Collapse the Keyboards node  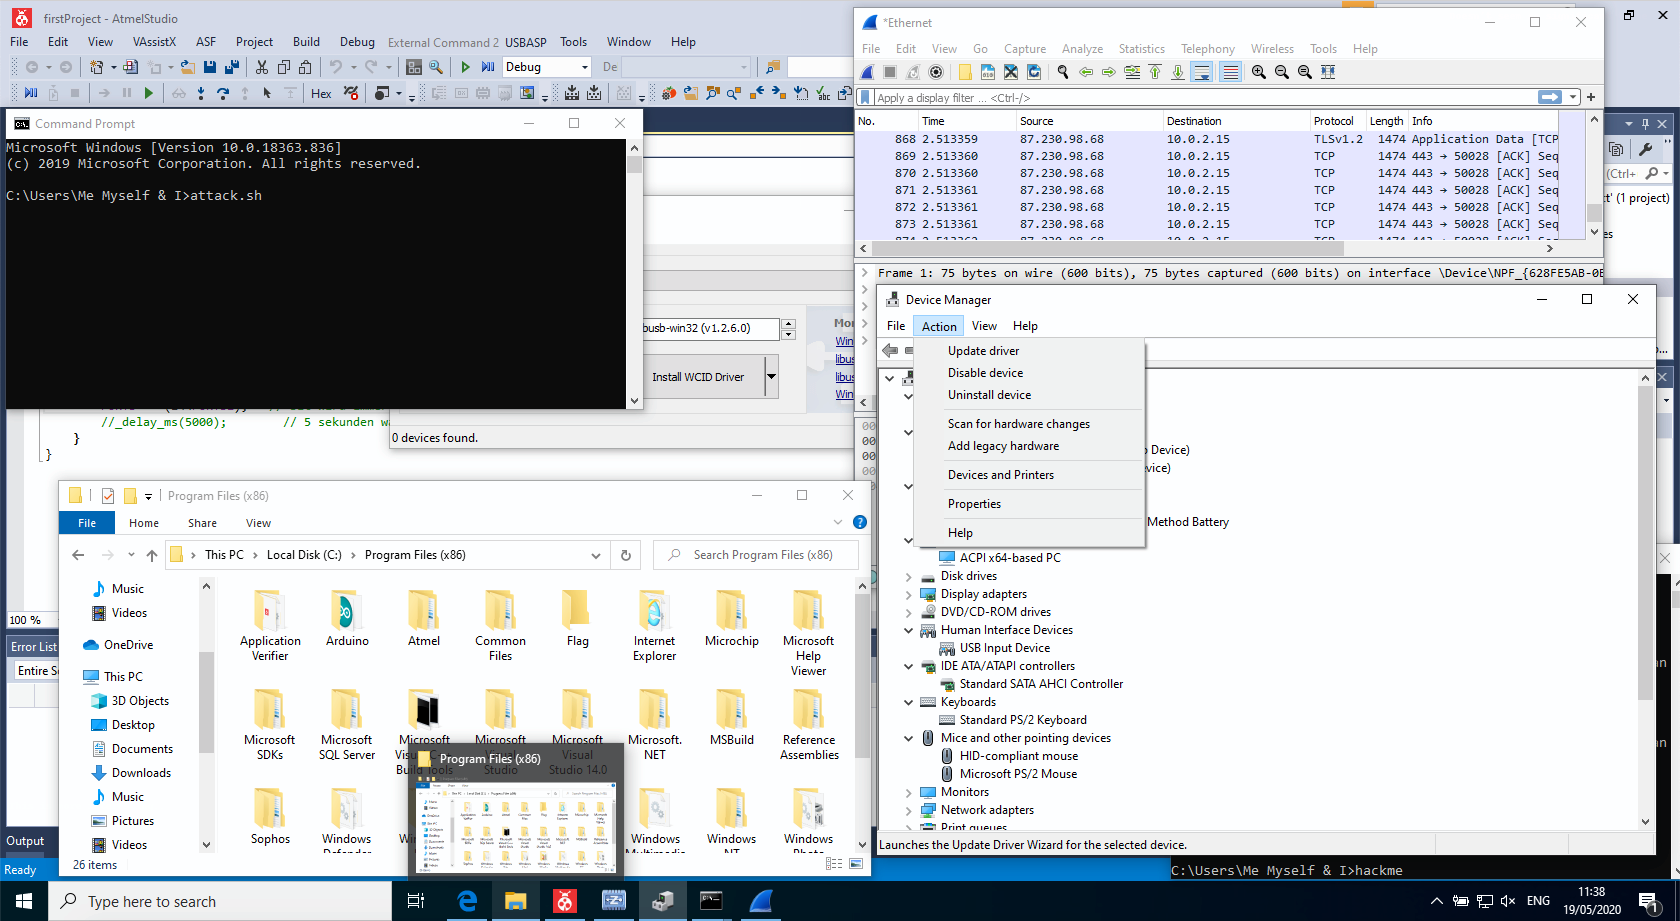click(x=908, y=703)
